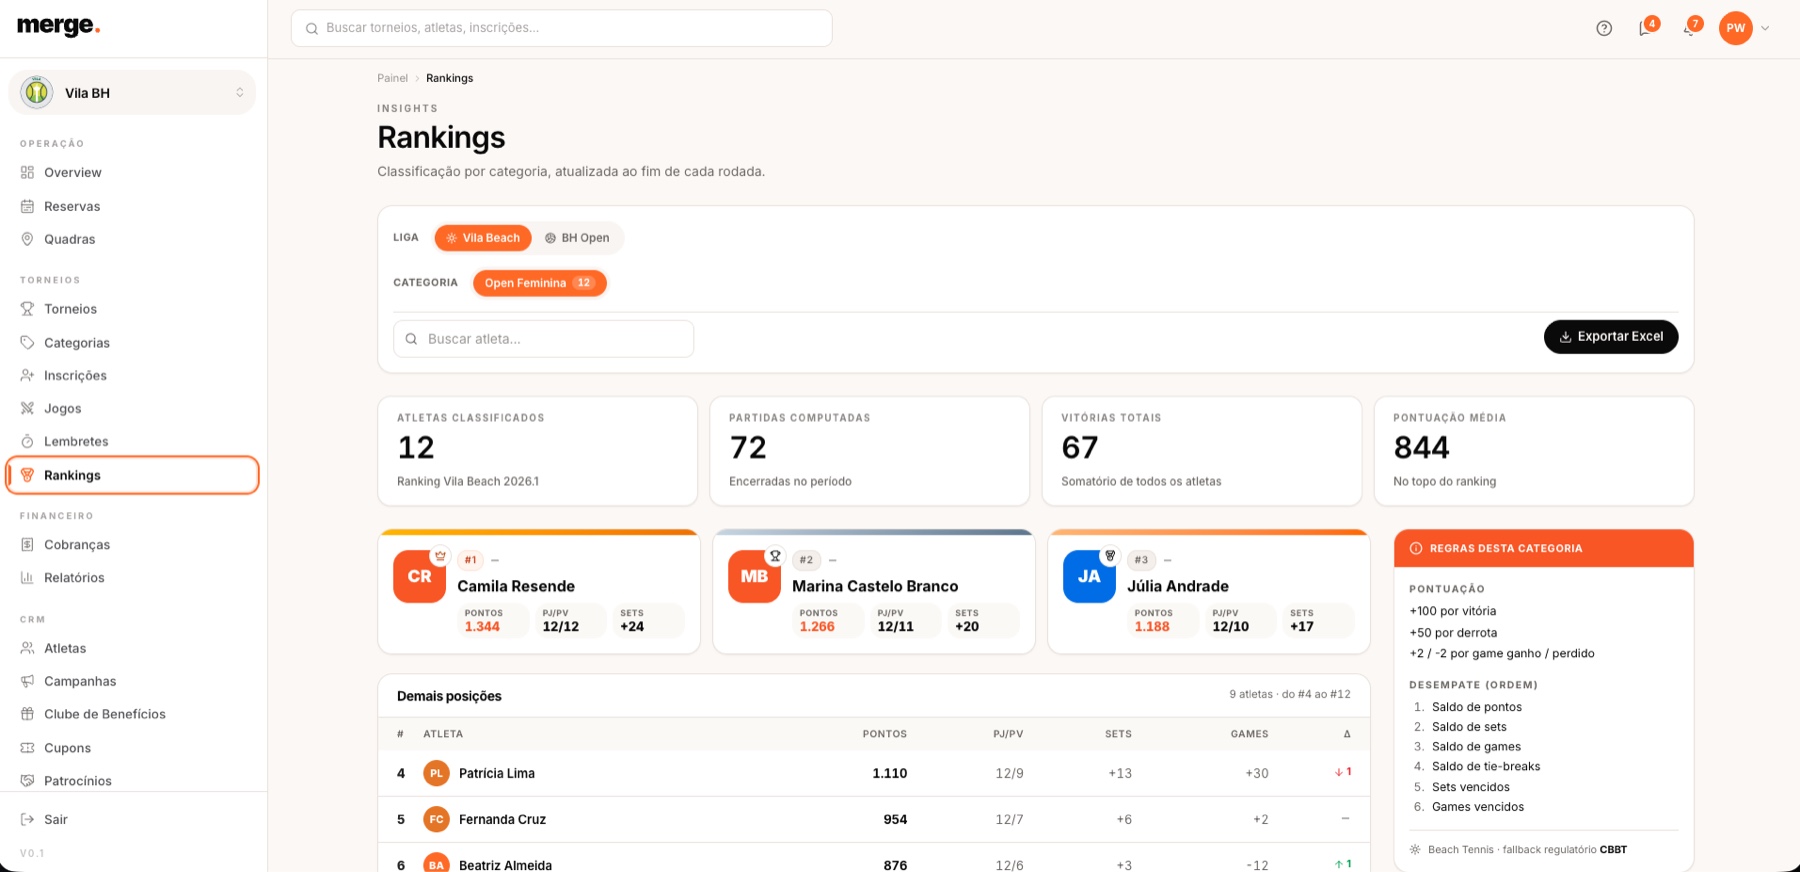Click the Exportar Excel button
Image resolution: width=1800 pixels, height=872 pixels.
coord(1611,337)
